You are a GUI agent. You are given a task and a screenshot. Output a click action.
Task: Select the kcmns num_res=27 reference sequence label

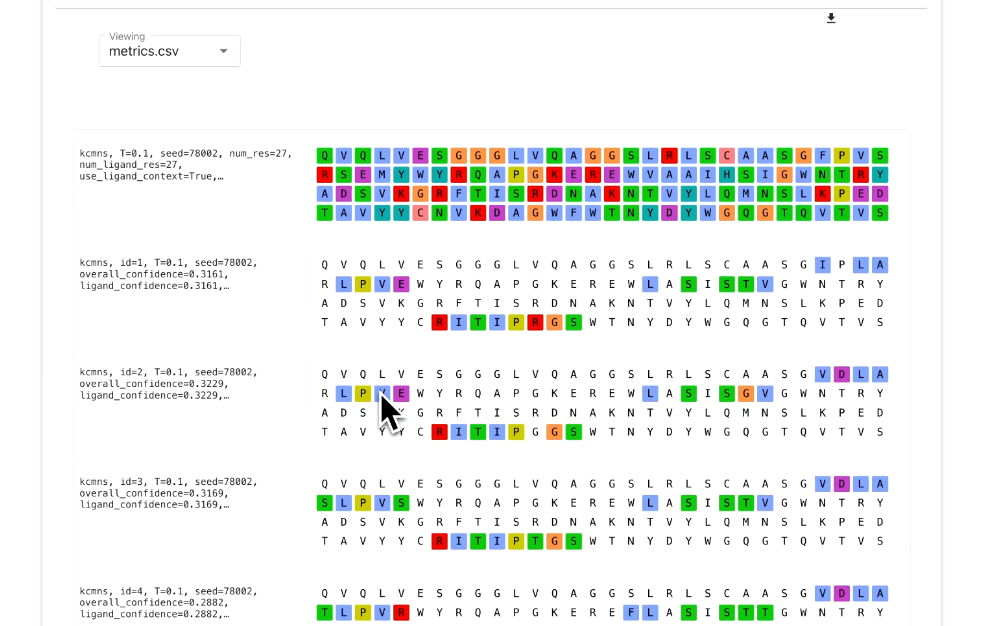[x=186, y=165]
